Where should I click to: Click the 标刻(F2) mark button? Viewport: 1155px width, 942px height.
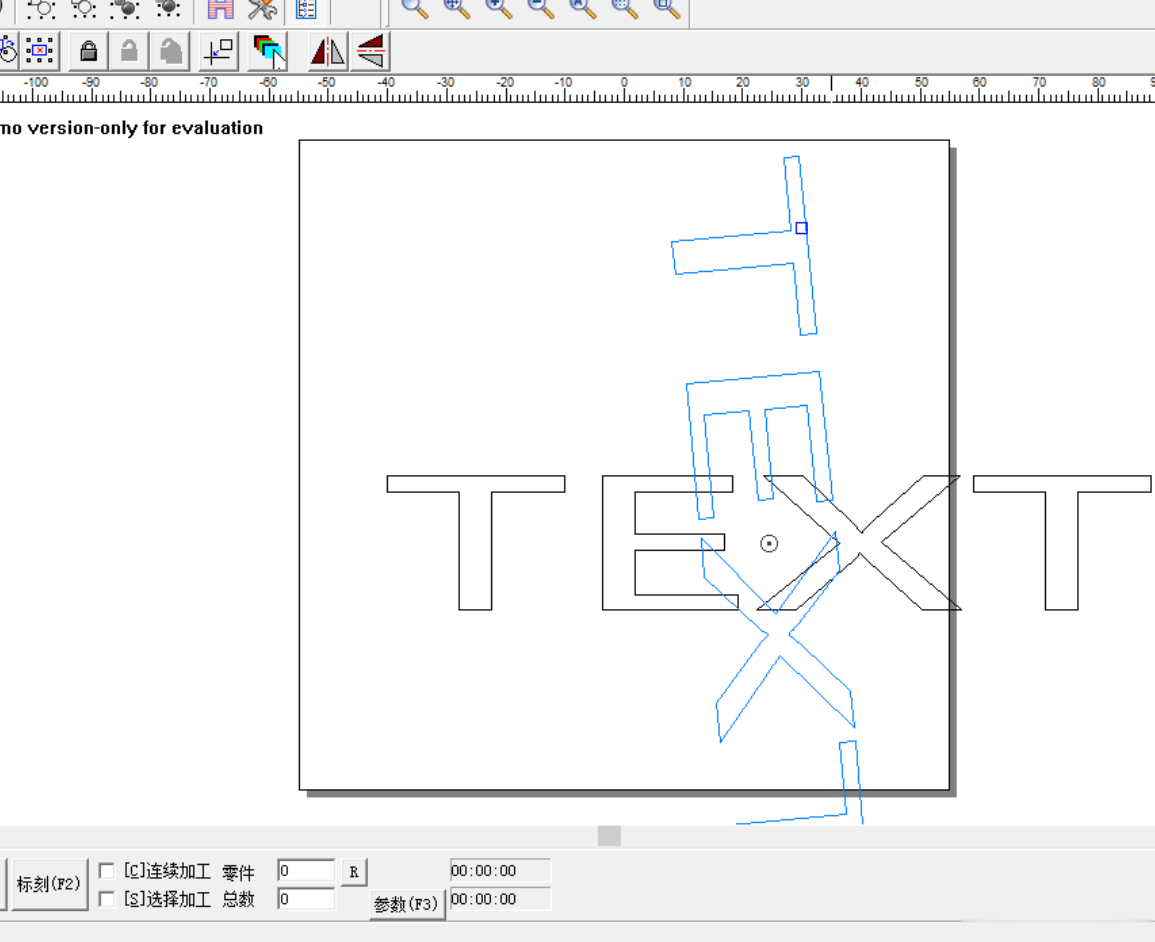point(49,884)
